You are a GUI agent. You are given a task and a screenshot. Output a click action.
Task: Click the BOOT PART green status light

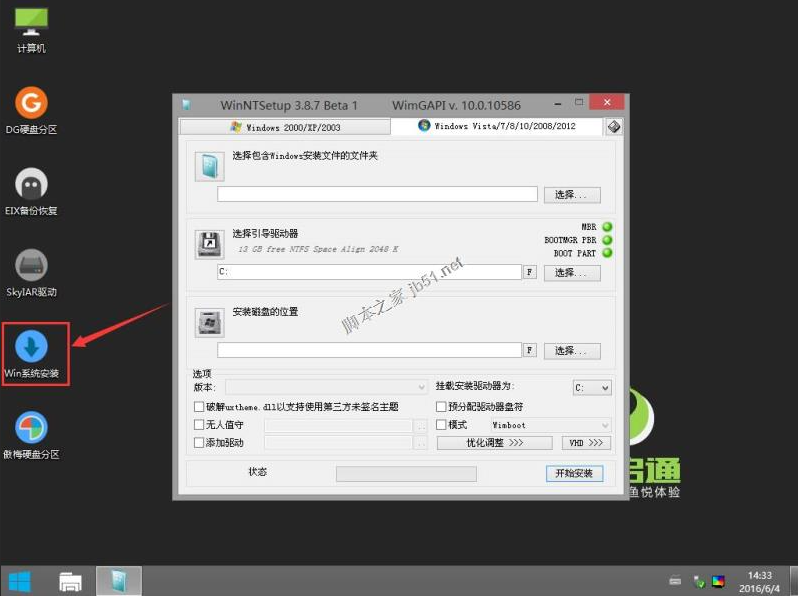tap(607, 253)
